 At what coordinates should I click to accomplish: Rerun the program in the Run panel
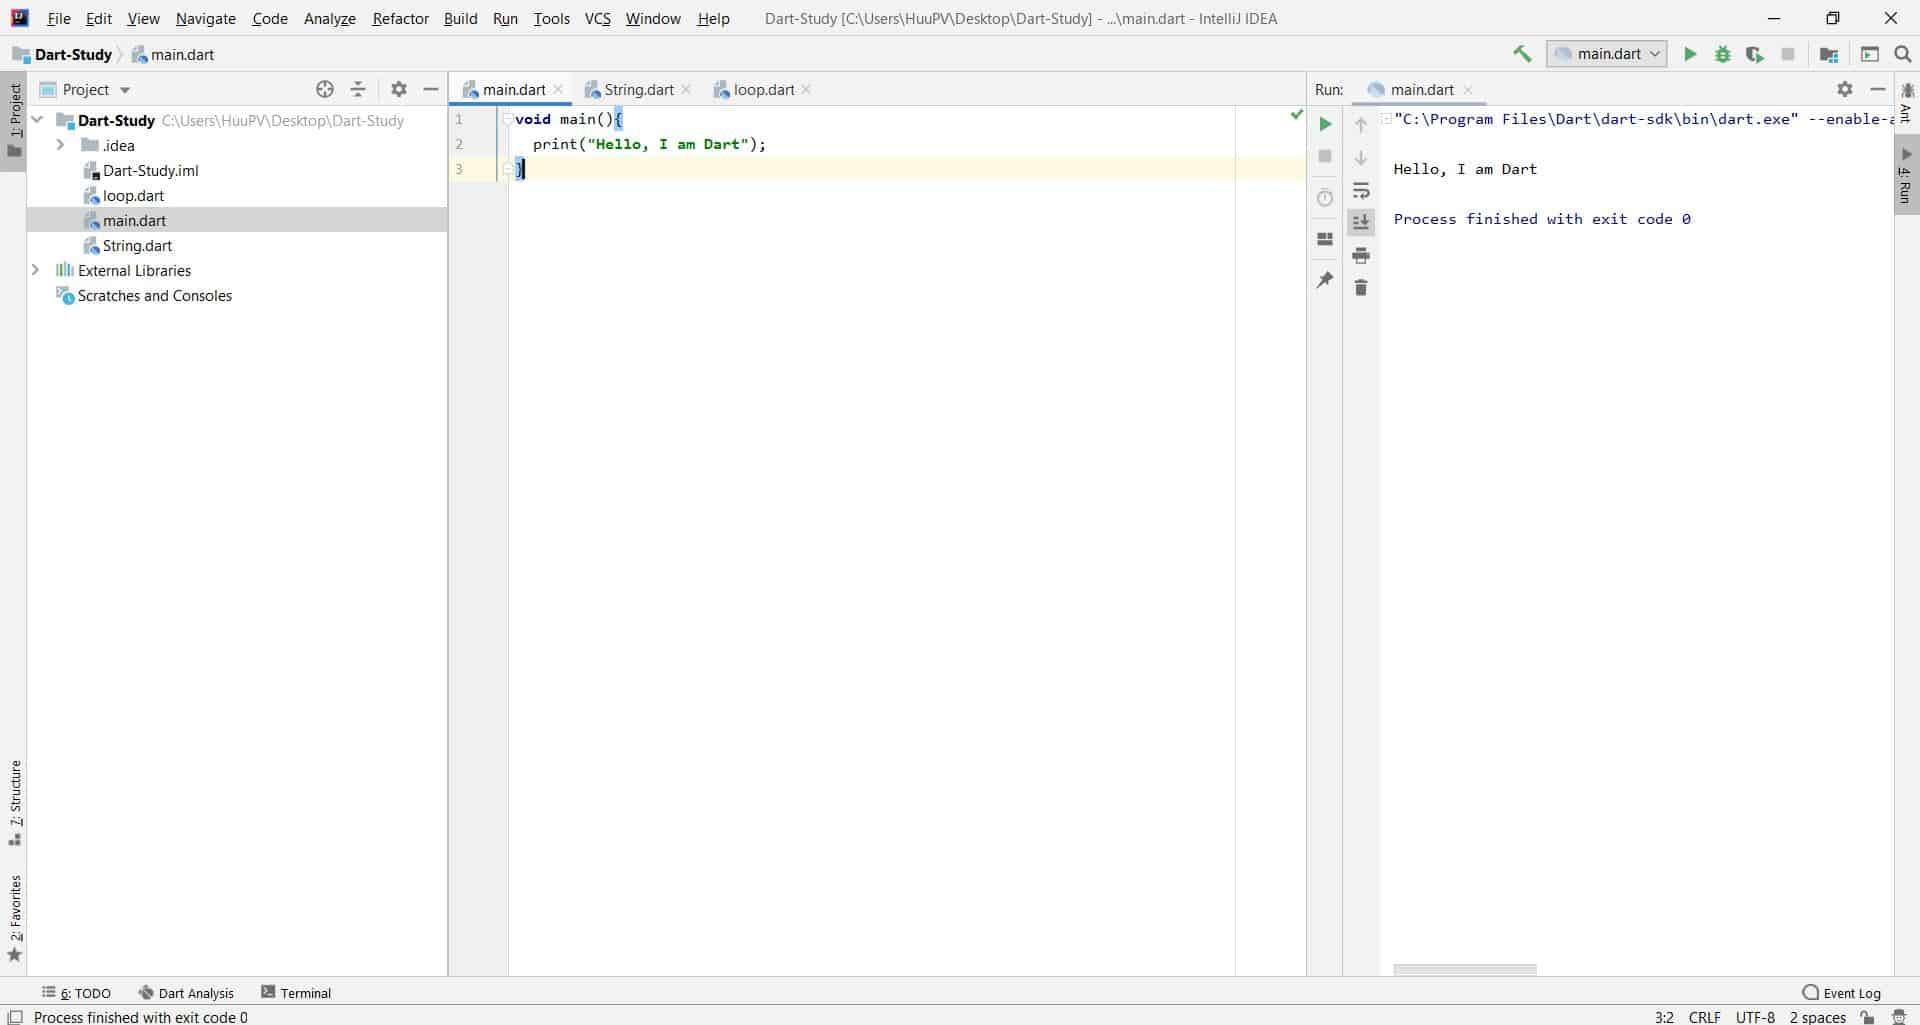coord(1324,124)
